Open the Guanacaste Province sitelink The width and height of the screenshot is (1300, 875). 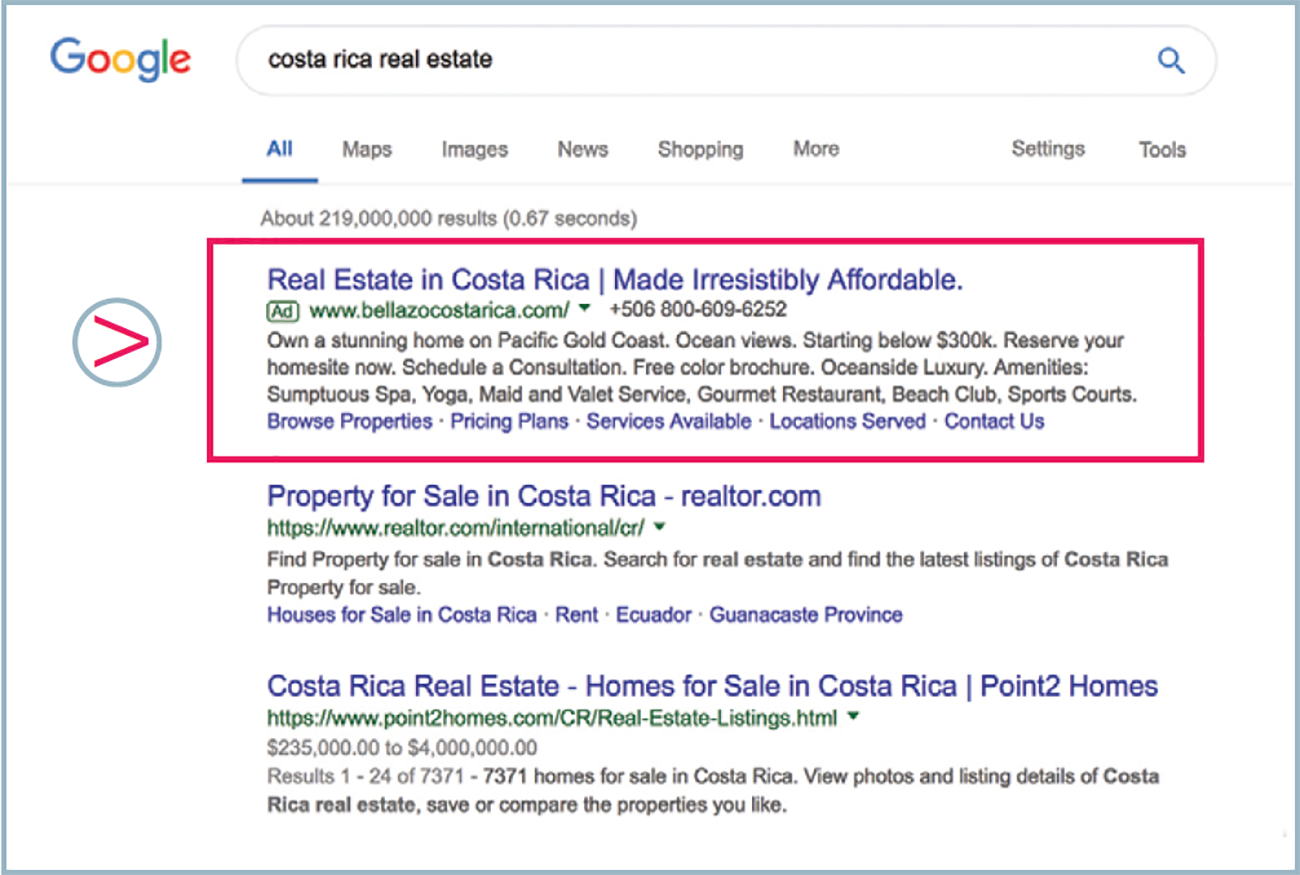tap(806, 615)
